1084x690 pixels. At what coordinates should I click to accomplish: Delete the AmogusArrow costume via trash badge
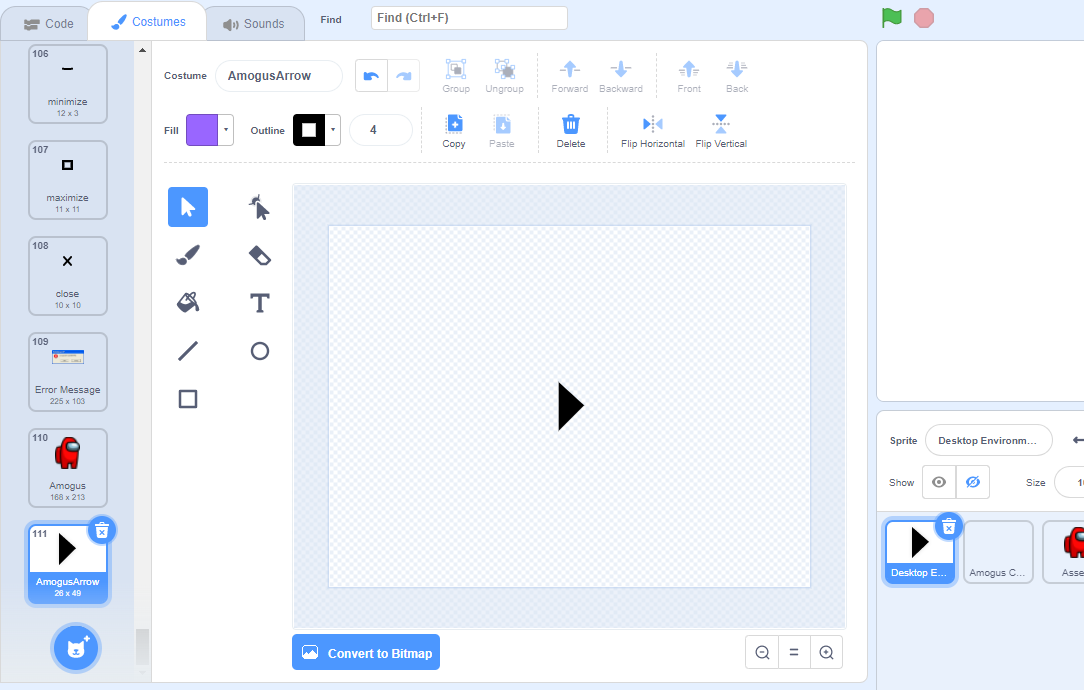click(x=102, y=530)
